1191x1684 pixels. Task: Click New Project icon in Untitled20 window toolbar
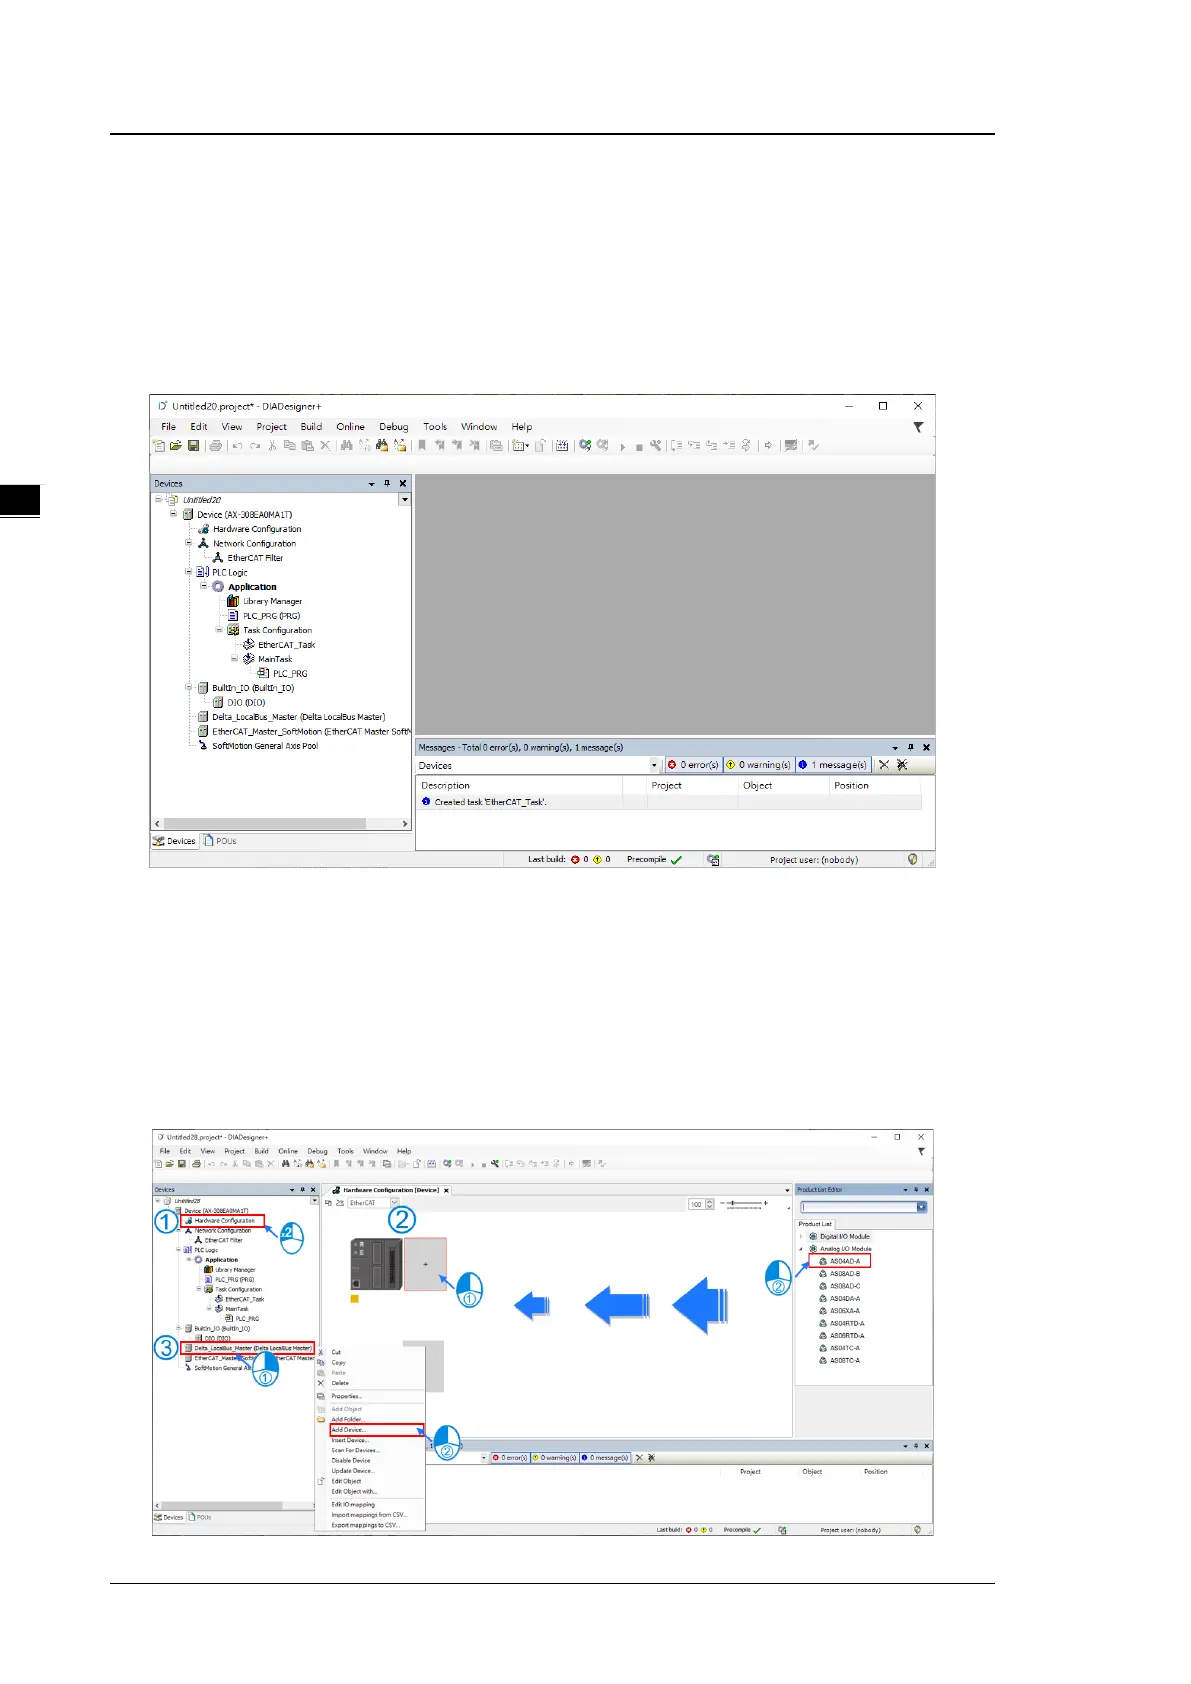tap(158, 446)
